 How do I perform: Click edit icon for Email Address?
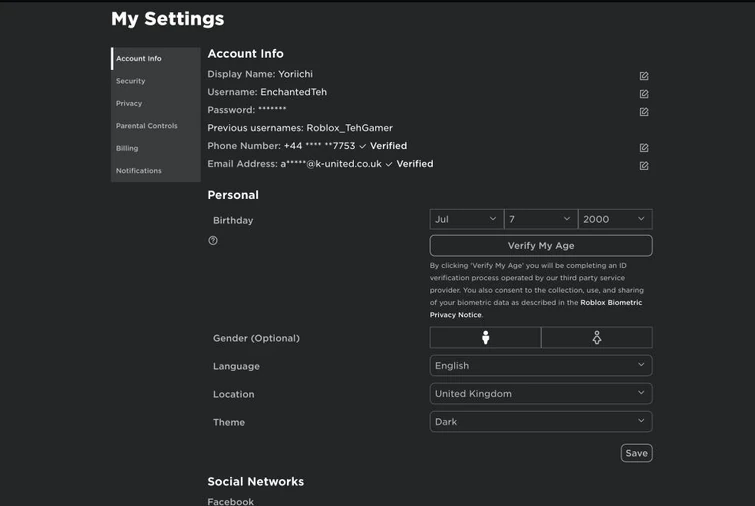pos(644,166)
